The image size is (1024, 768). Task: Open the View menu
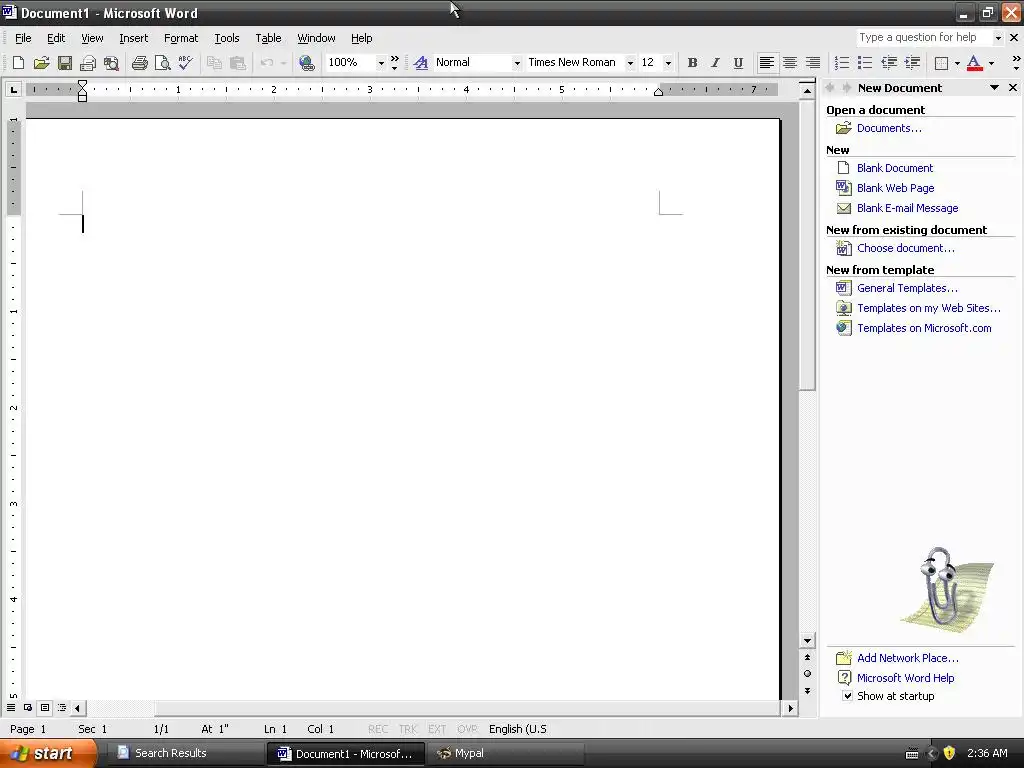(x=92, y=38)
